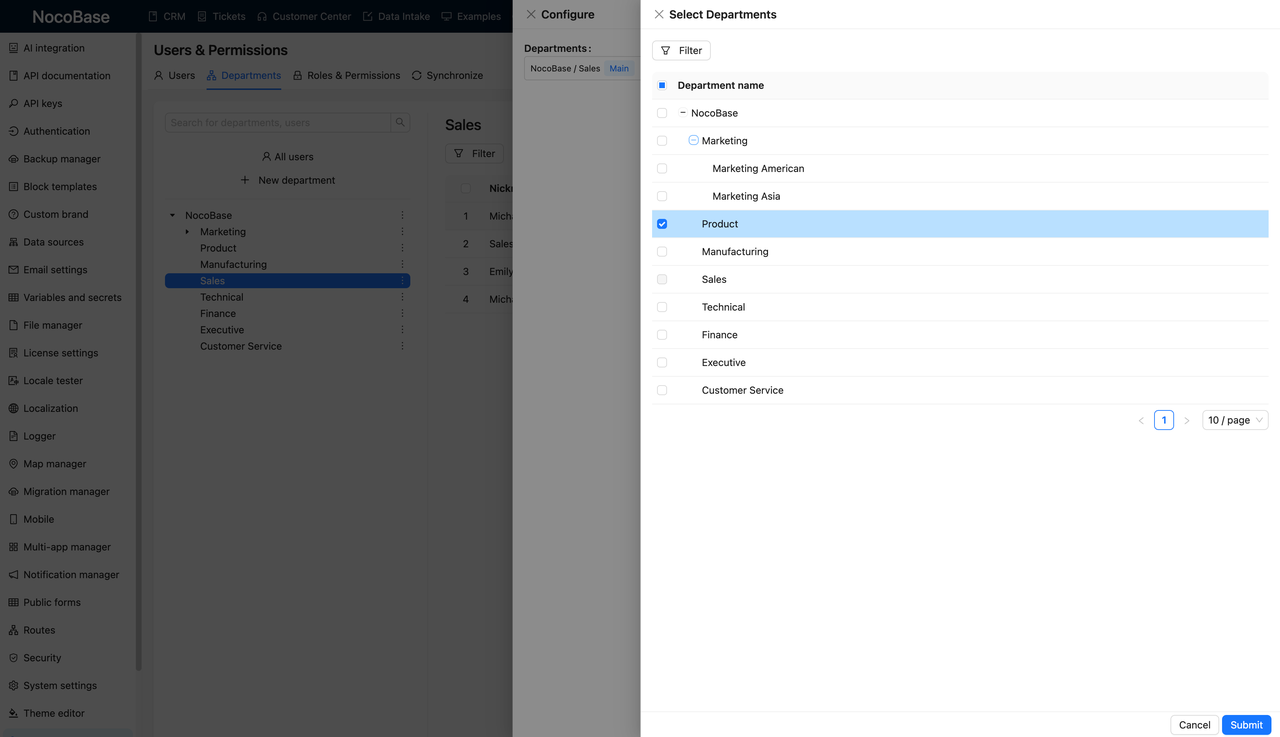
Task: Click the Multi-app manager icon
Action: 13,547
